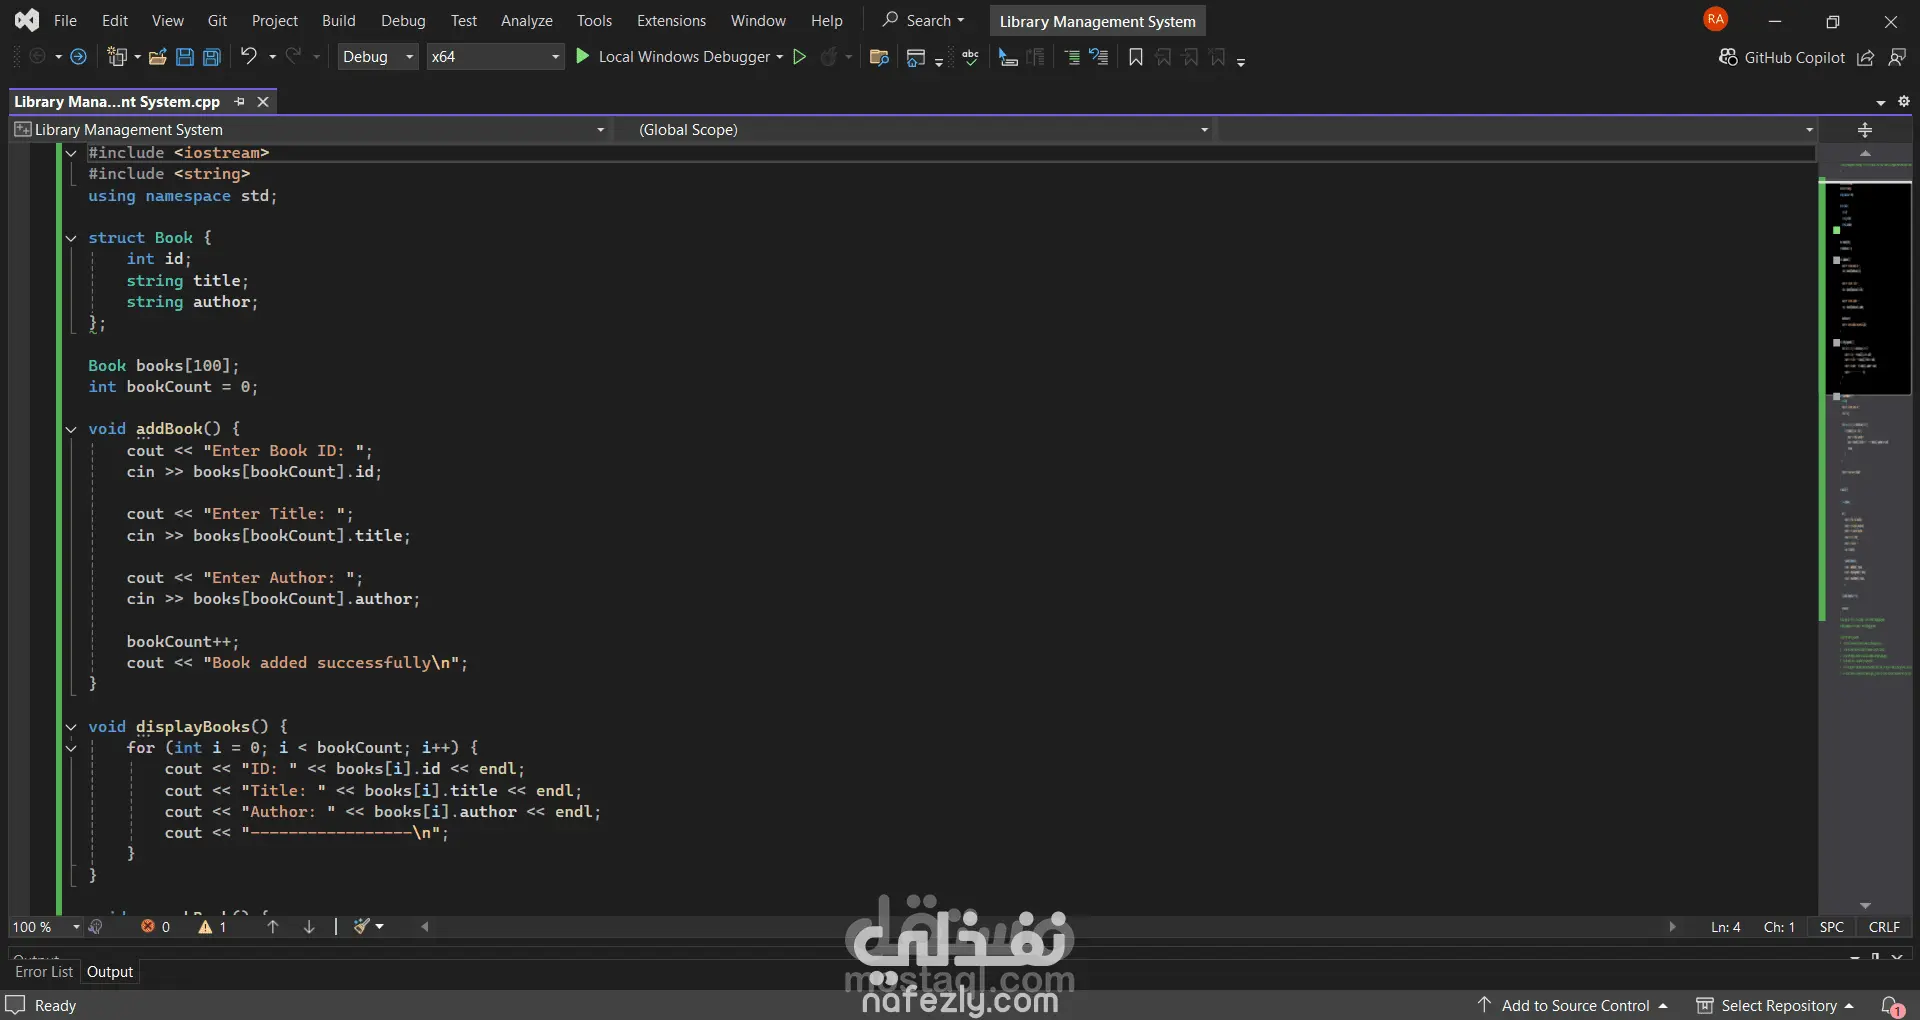Viewport: 1920px width, 1020px height.
Task: Open the Debug configuration dropdown
Action: click(x=378, y=57)
